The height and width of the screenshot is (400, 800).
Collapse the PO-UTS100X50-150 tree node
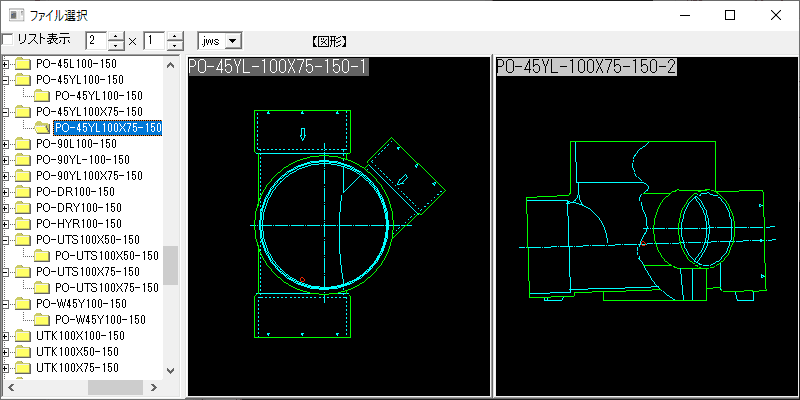(6, 240)
